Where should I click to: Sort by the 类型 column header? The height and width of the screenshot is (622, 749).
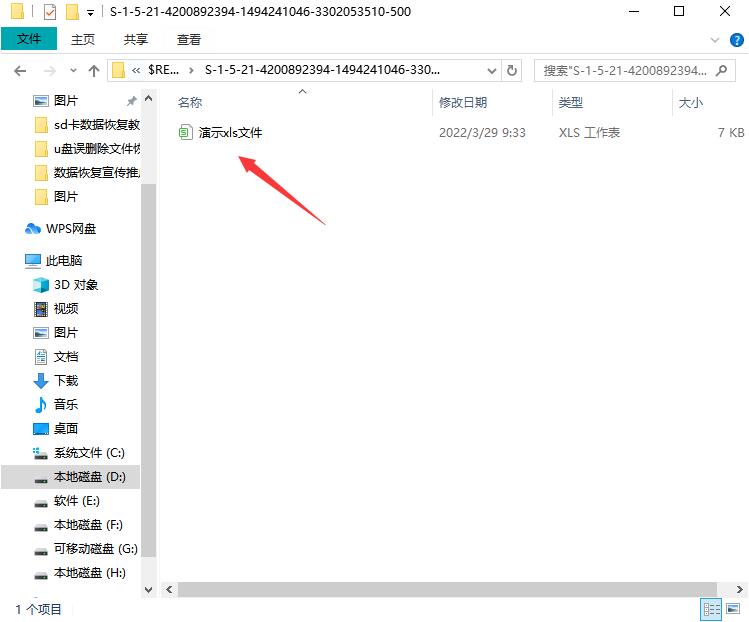570,102
